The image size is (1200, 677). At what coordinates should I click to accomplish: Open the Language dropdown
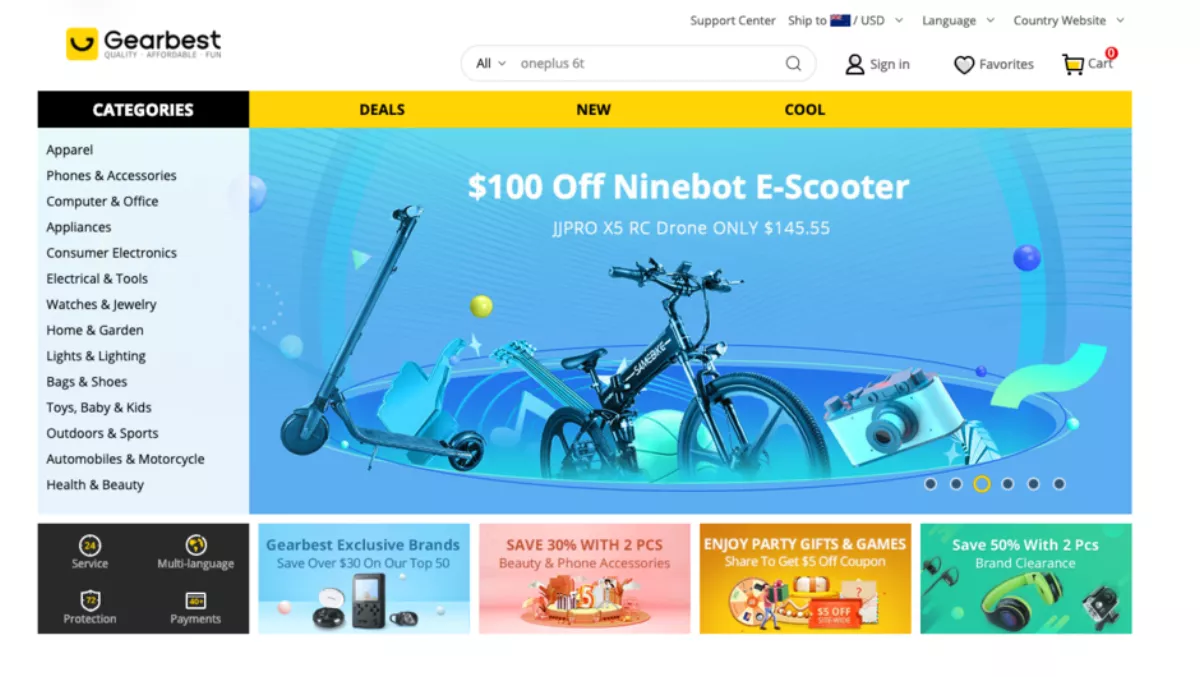pos(958,20)
